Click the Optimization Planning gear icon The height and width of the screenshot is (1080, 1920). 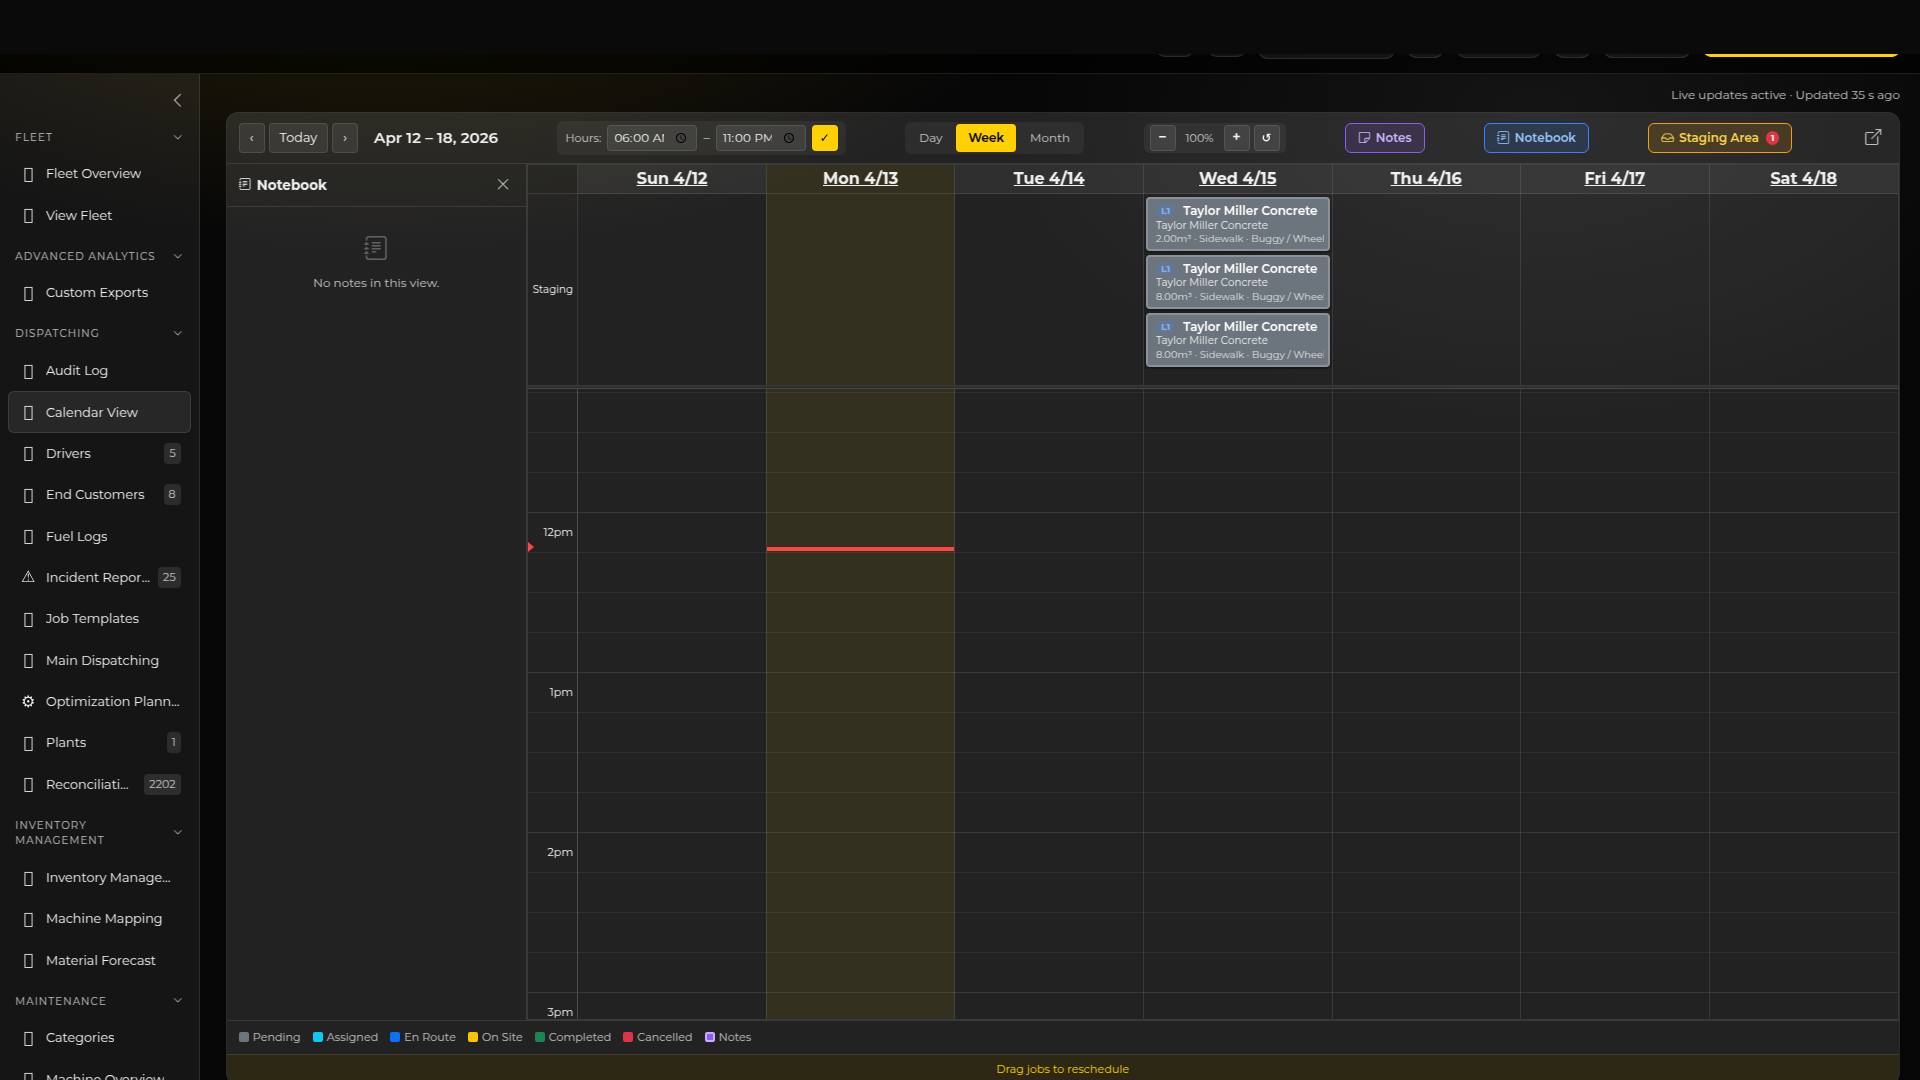point(27,701)
